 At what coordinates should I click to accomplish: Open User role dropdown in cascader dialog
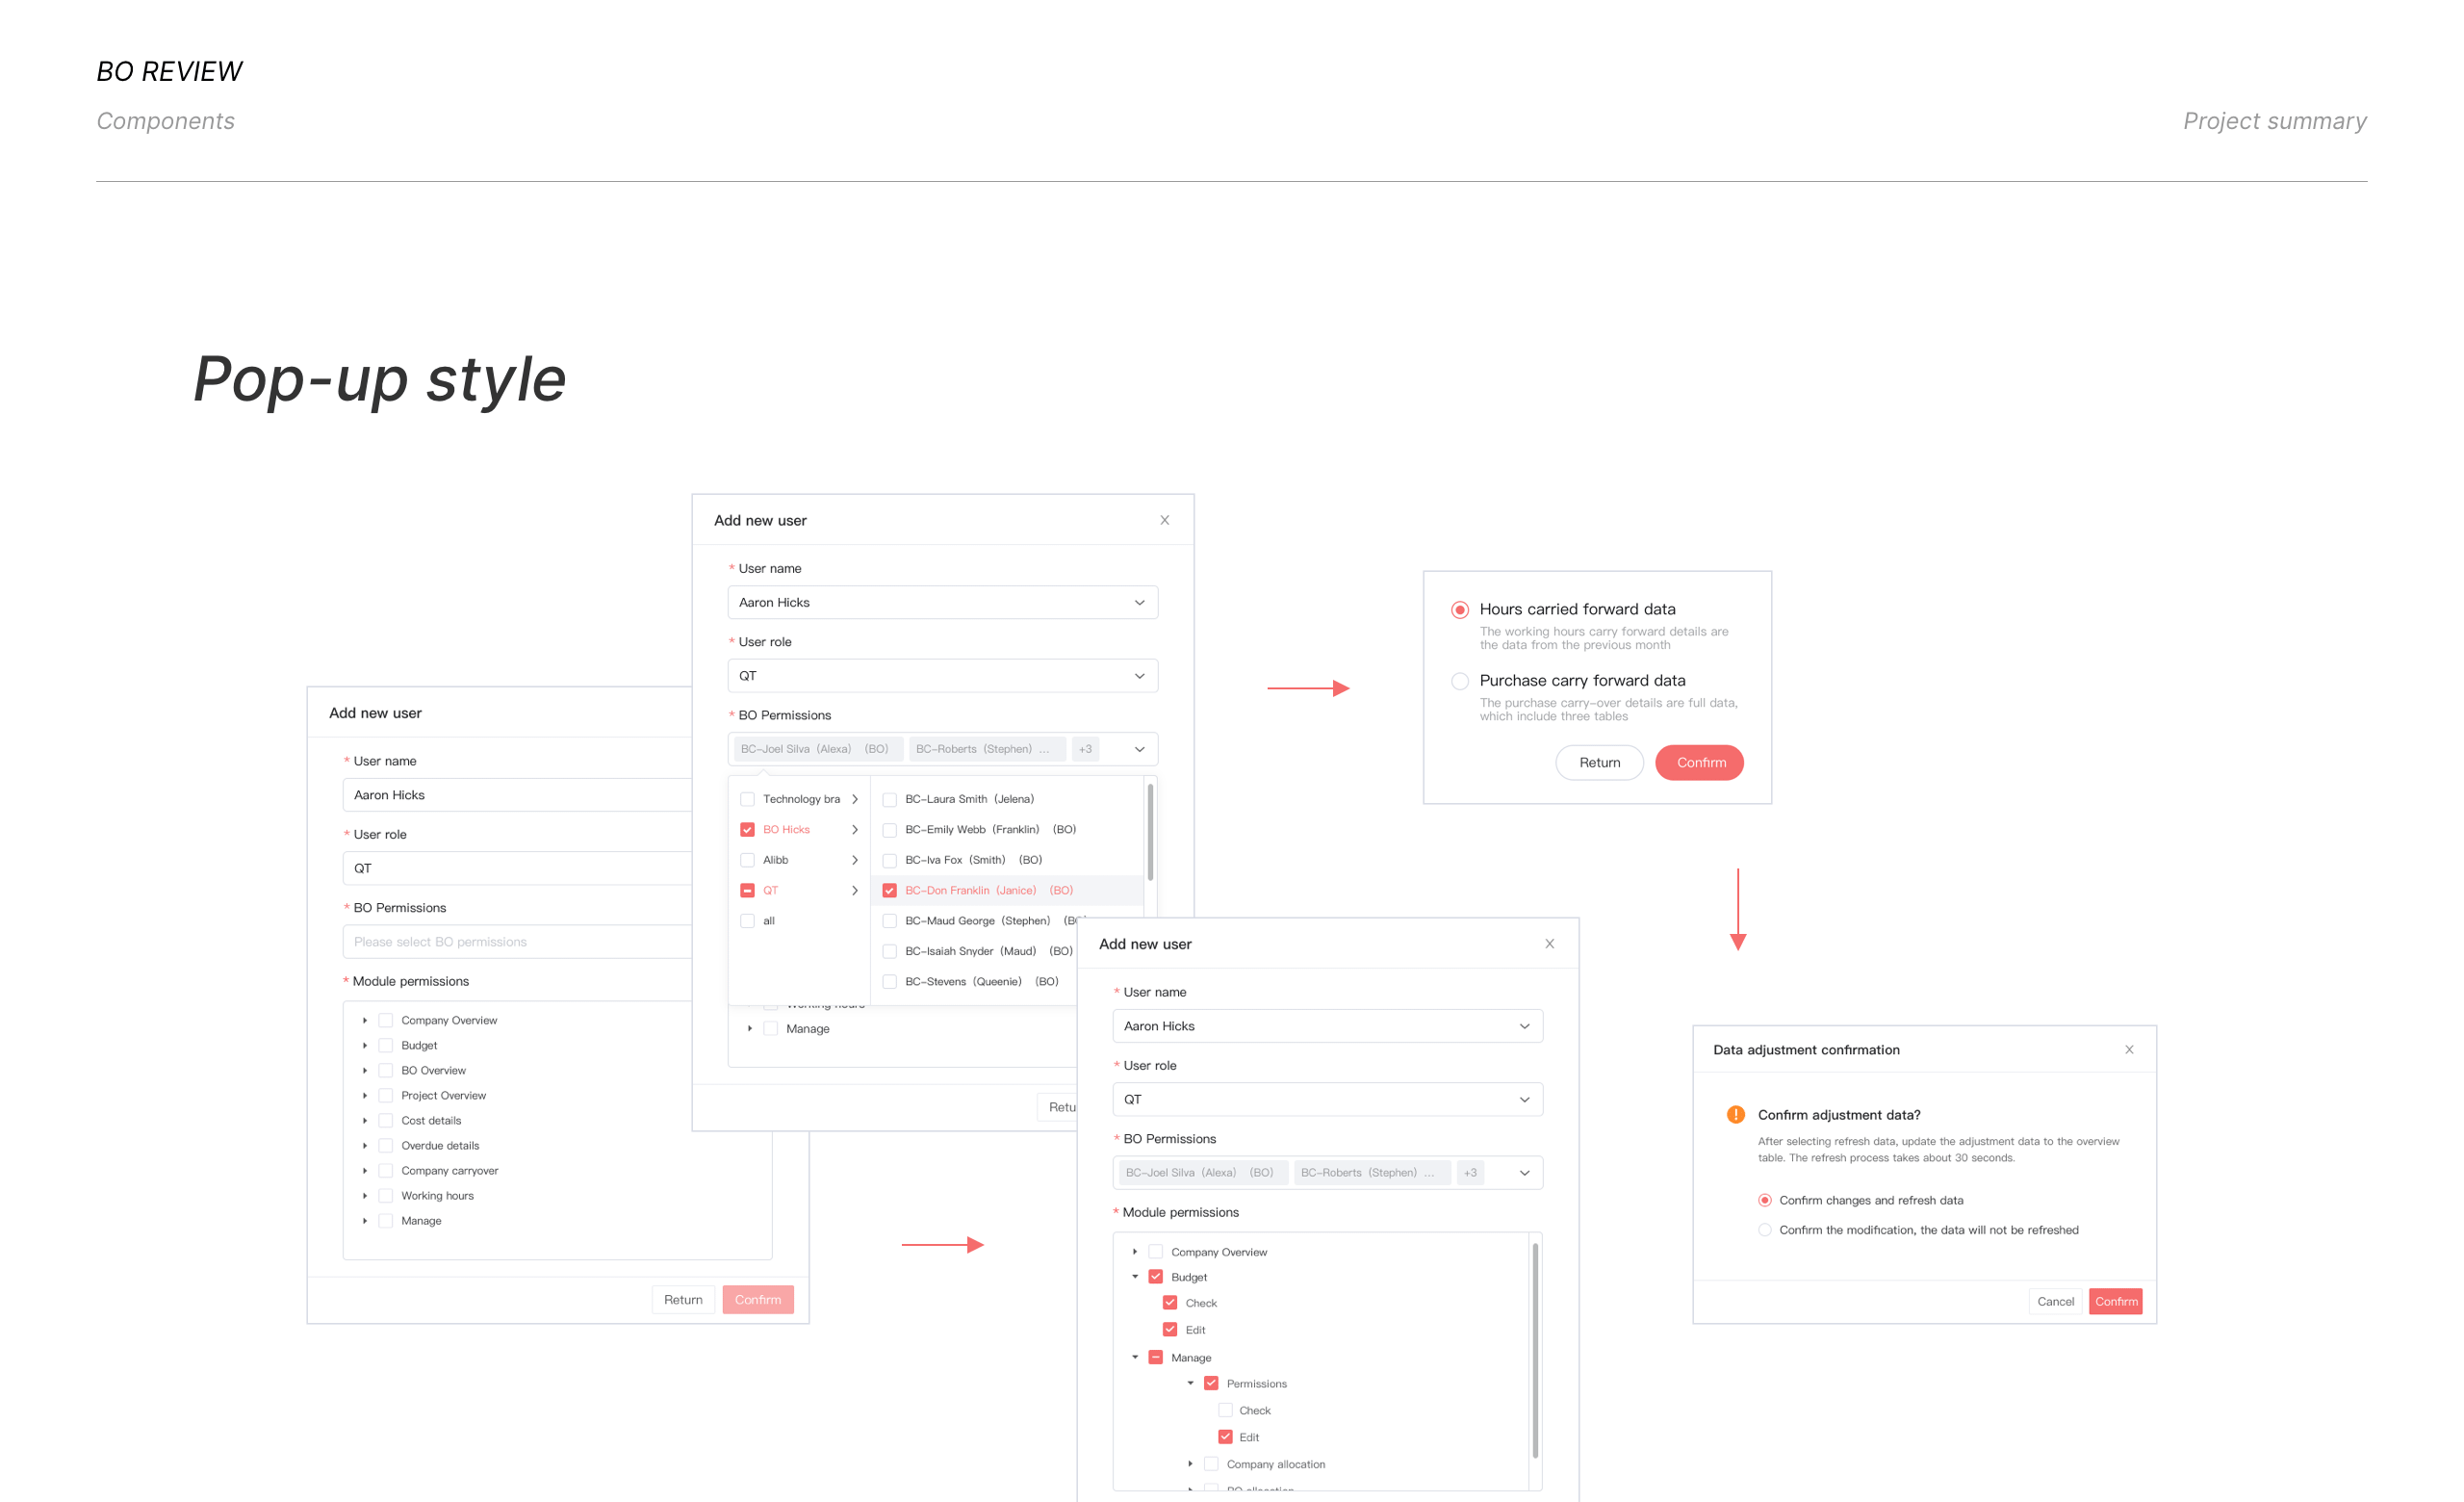(943, 676)
